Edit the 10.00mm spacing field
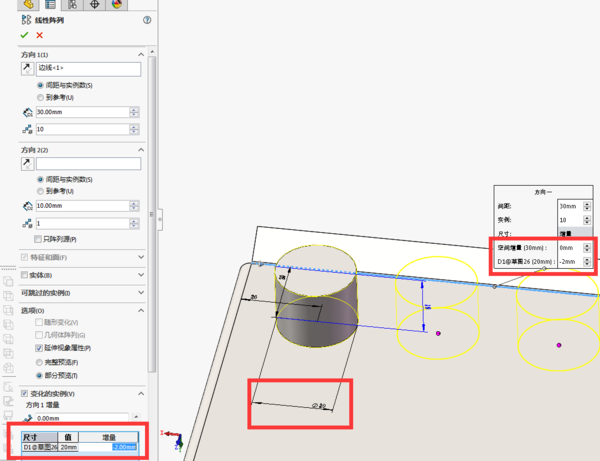Screen dimensions: 600x461 tap(82, 206)
